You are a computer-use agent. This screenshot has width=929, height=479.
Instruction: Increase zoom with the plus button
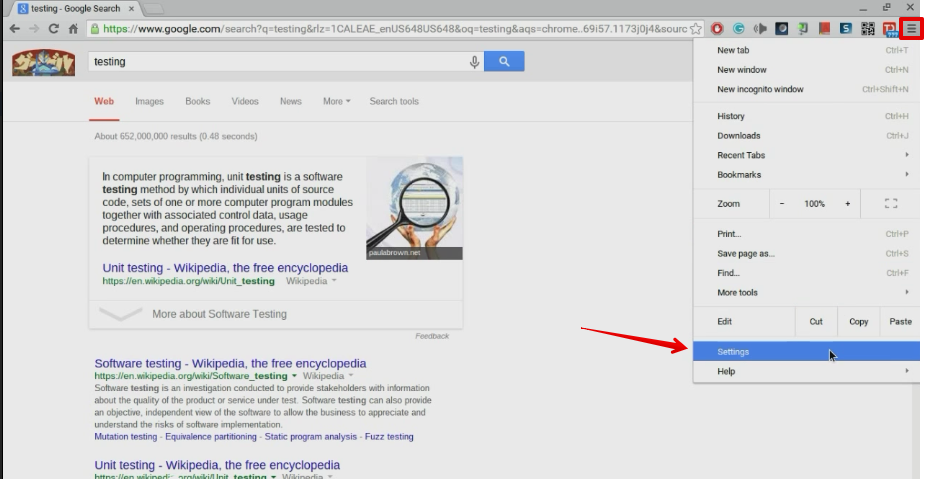[x=847, y=203]
